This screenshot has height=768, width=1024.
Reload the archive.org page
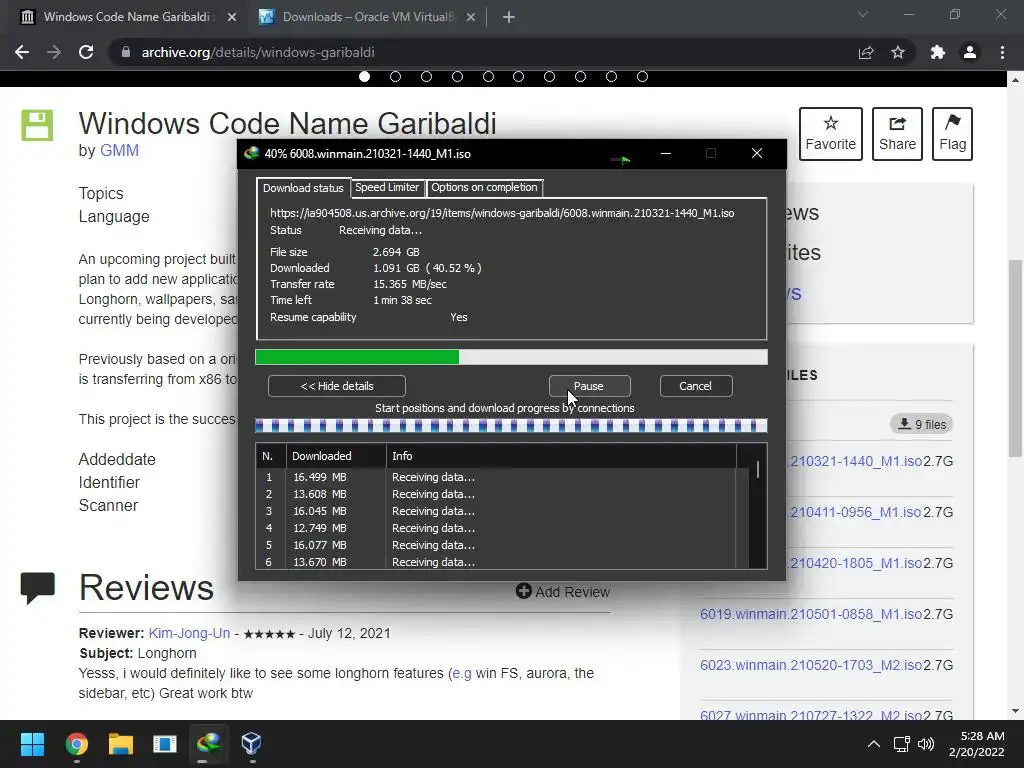(86, 52)
